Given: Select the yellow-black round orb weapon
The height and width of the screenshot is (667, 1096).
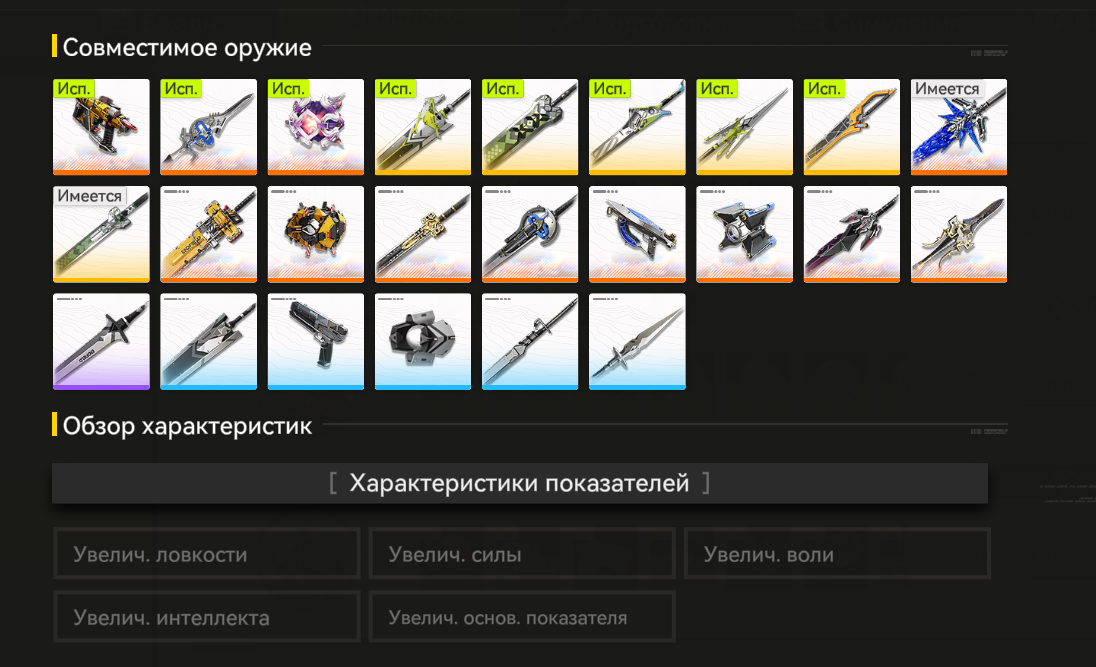Looking at the screenshot, I should pos(316,234).
